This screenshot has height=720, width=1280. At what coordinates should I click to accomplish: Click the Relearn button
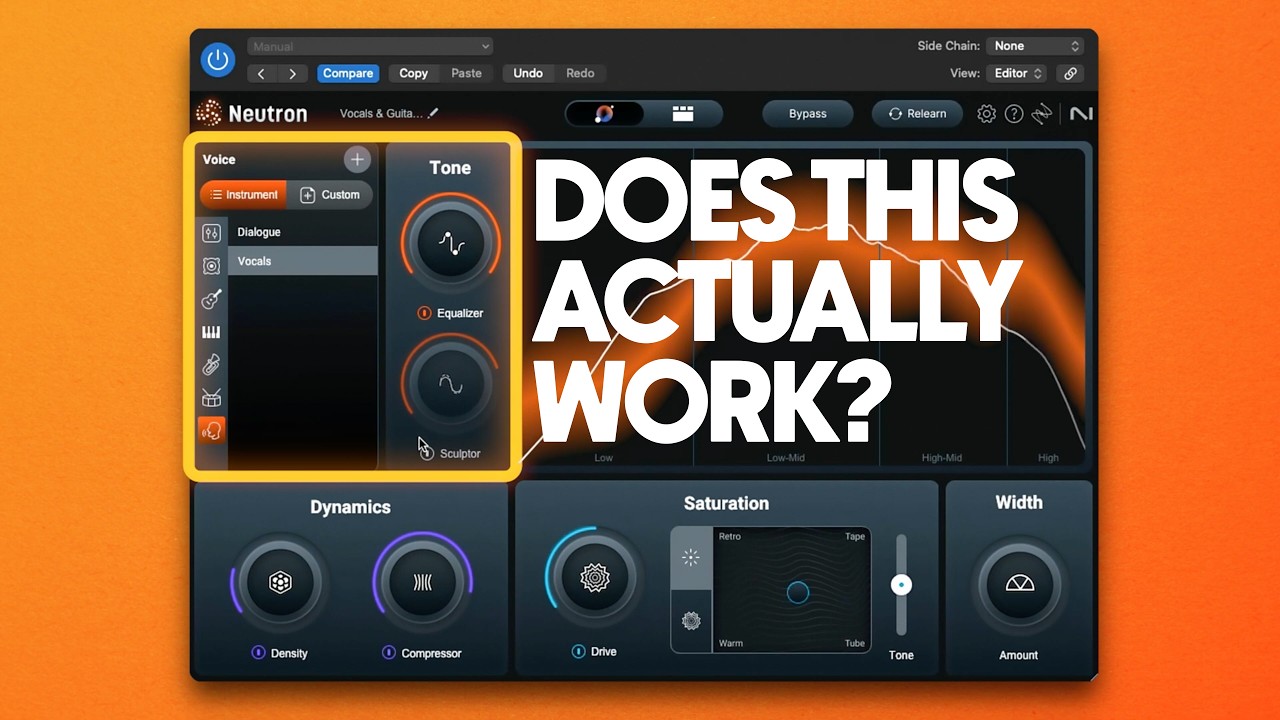917,114
